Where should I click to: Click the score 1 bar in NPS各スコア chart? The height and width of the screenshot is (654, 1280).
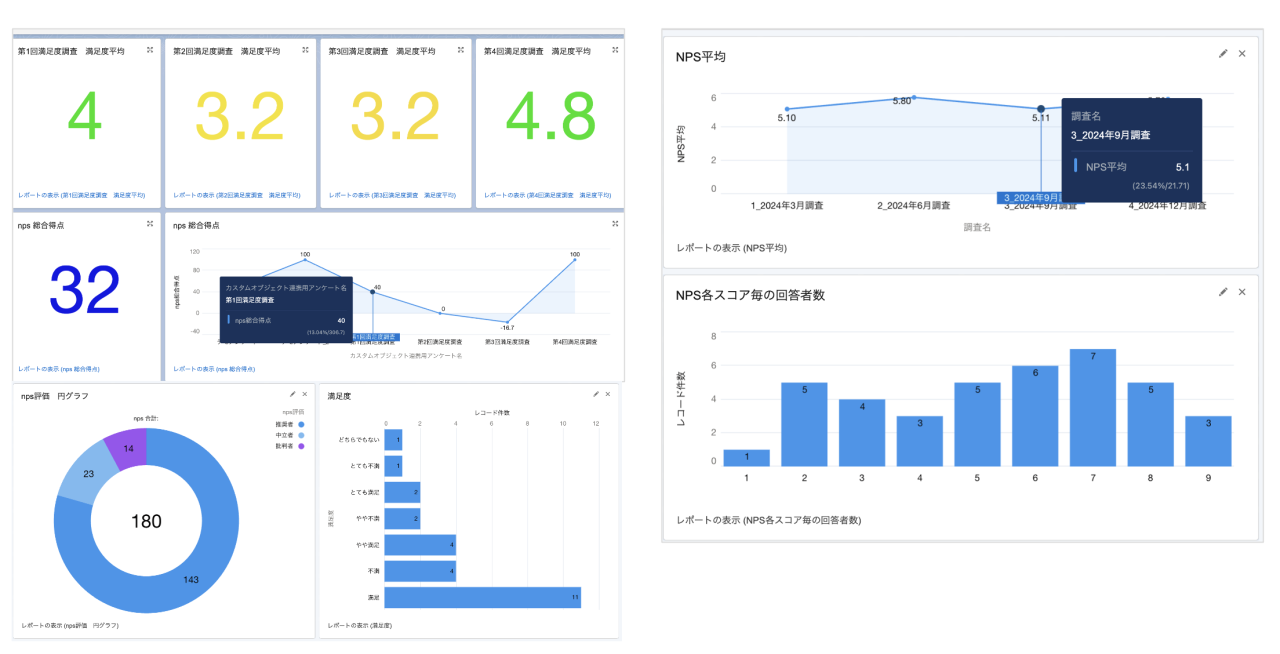pyautogui.click(x=746, y=458)
